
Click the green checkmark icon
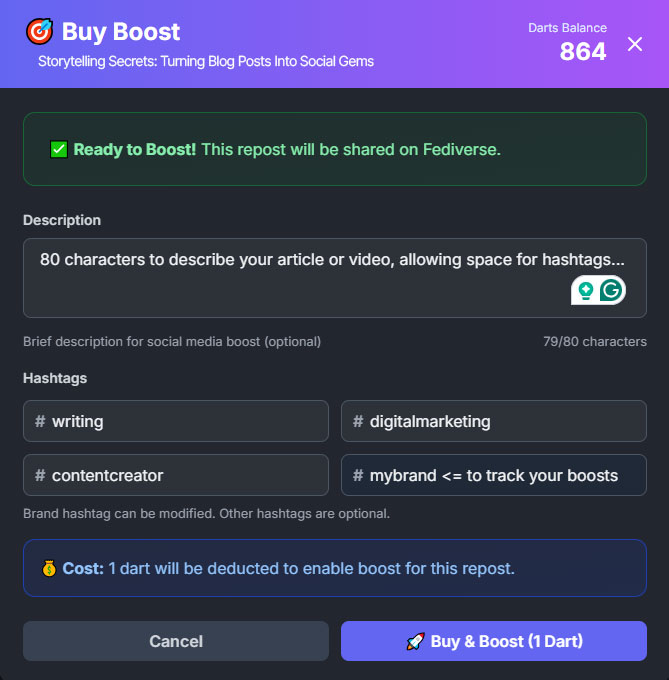tap(59, 150)
